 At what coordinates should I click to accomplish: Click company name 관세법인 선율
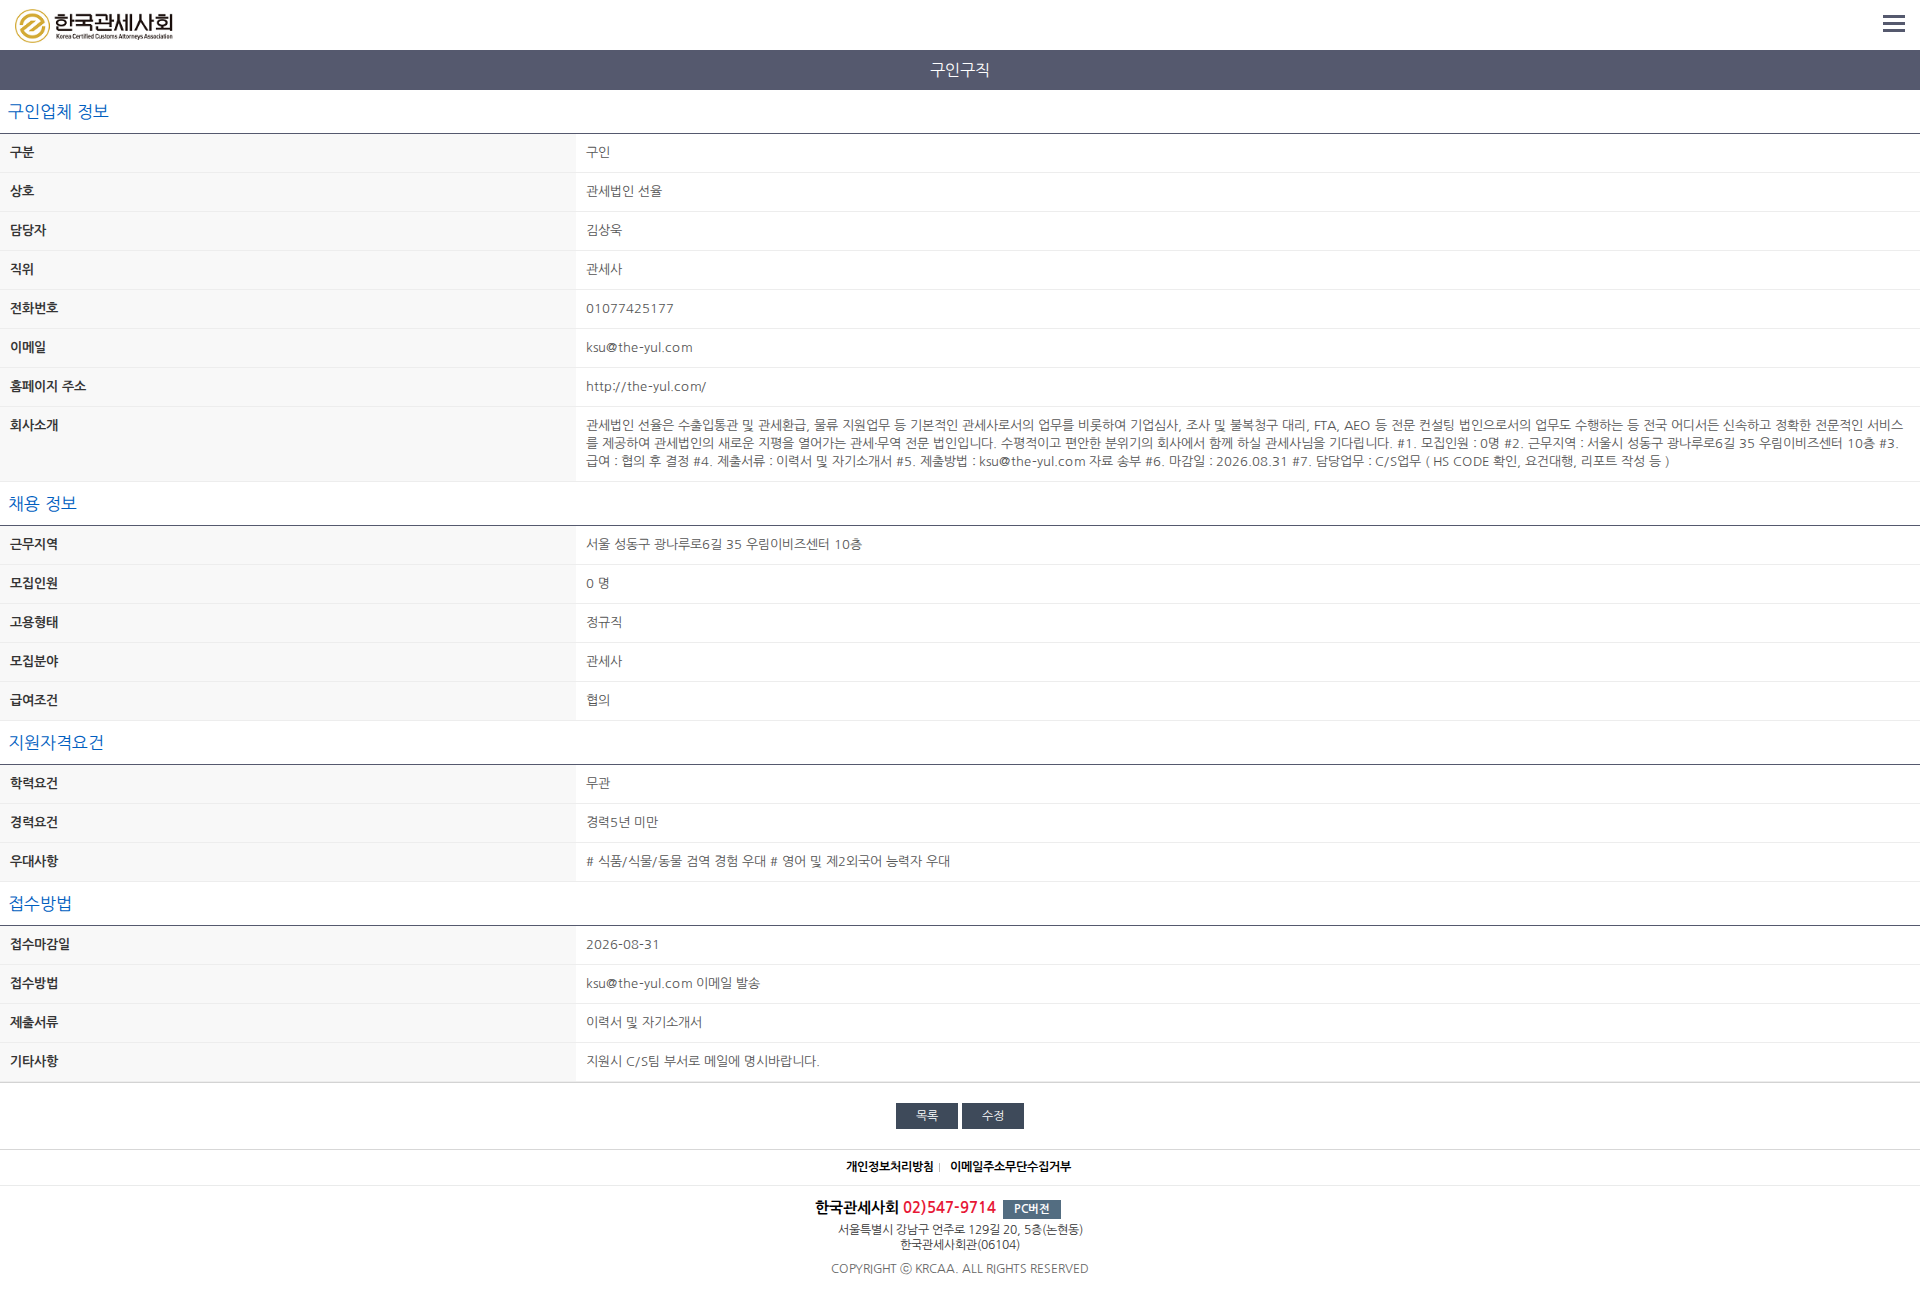[x=624, y=191]
